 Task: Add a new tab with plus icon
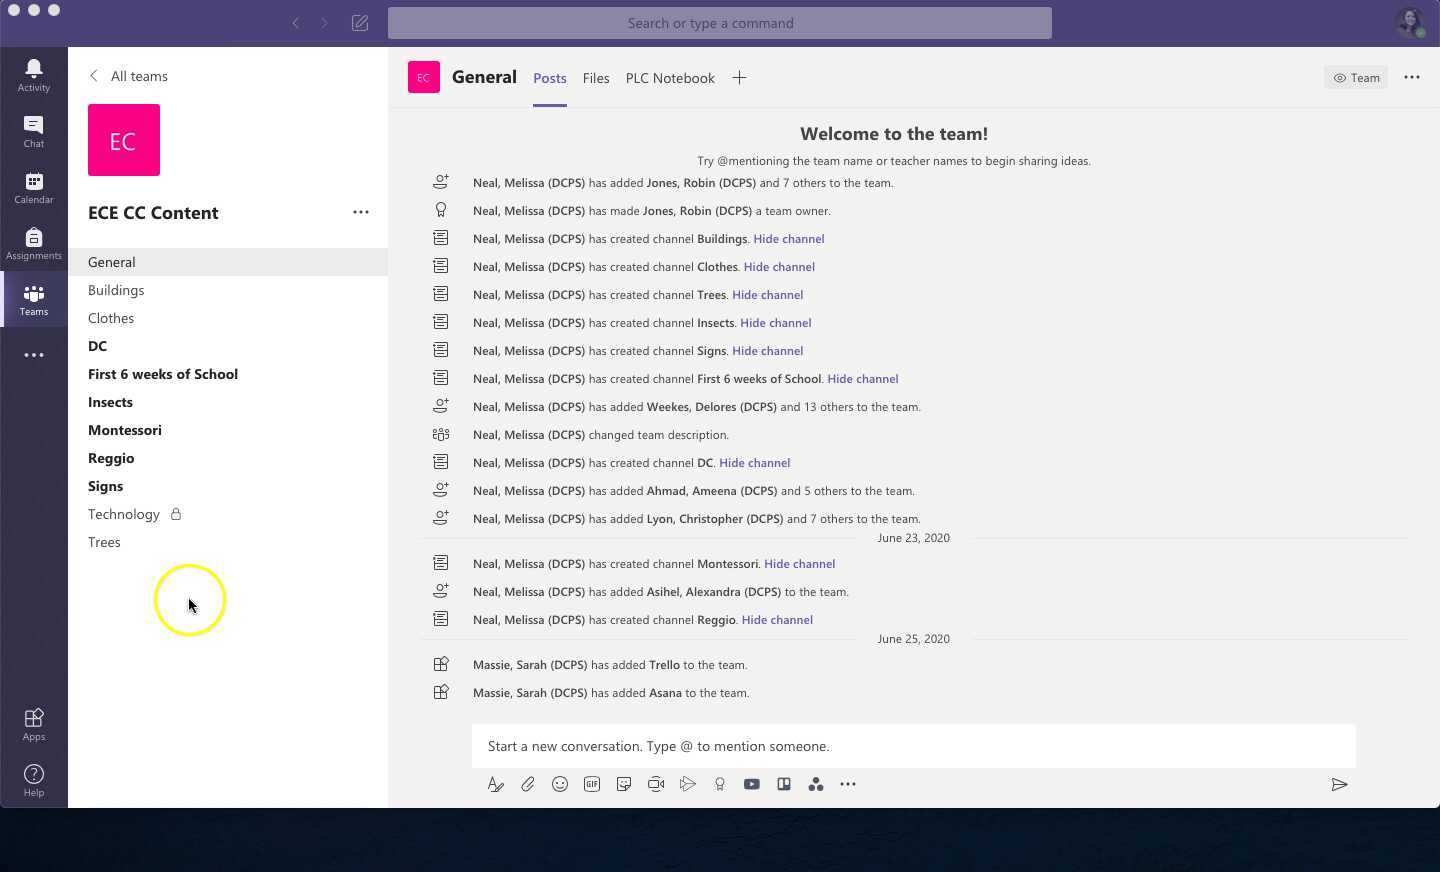(739, 78)
